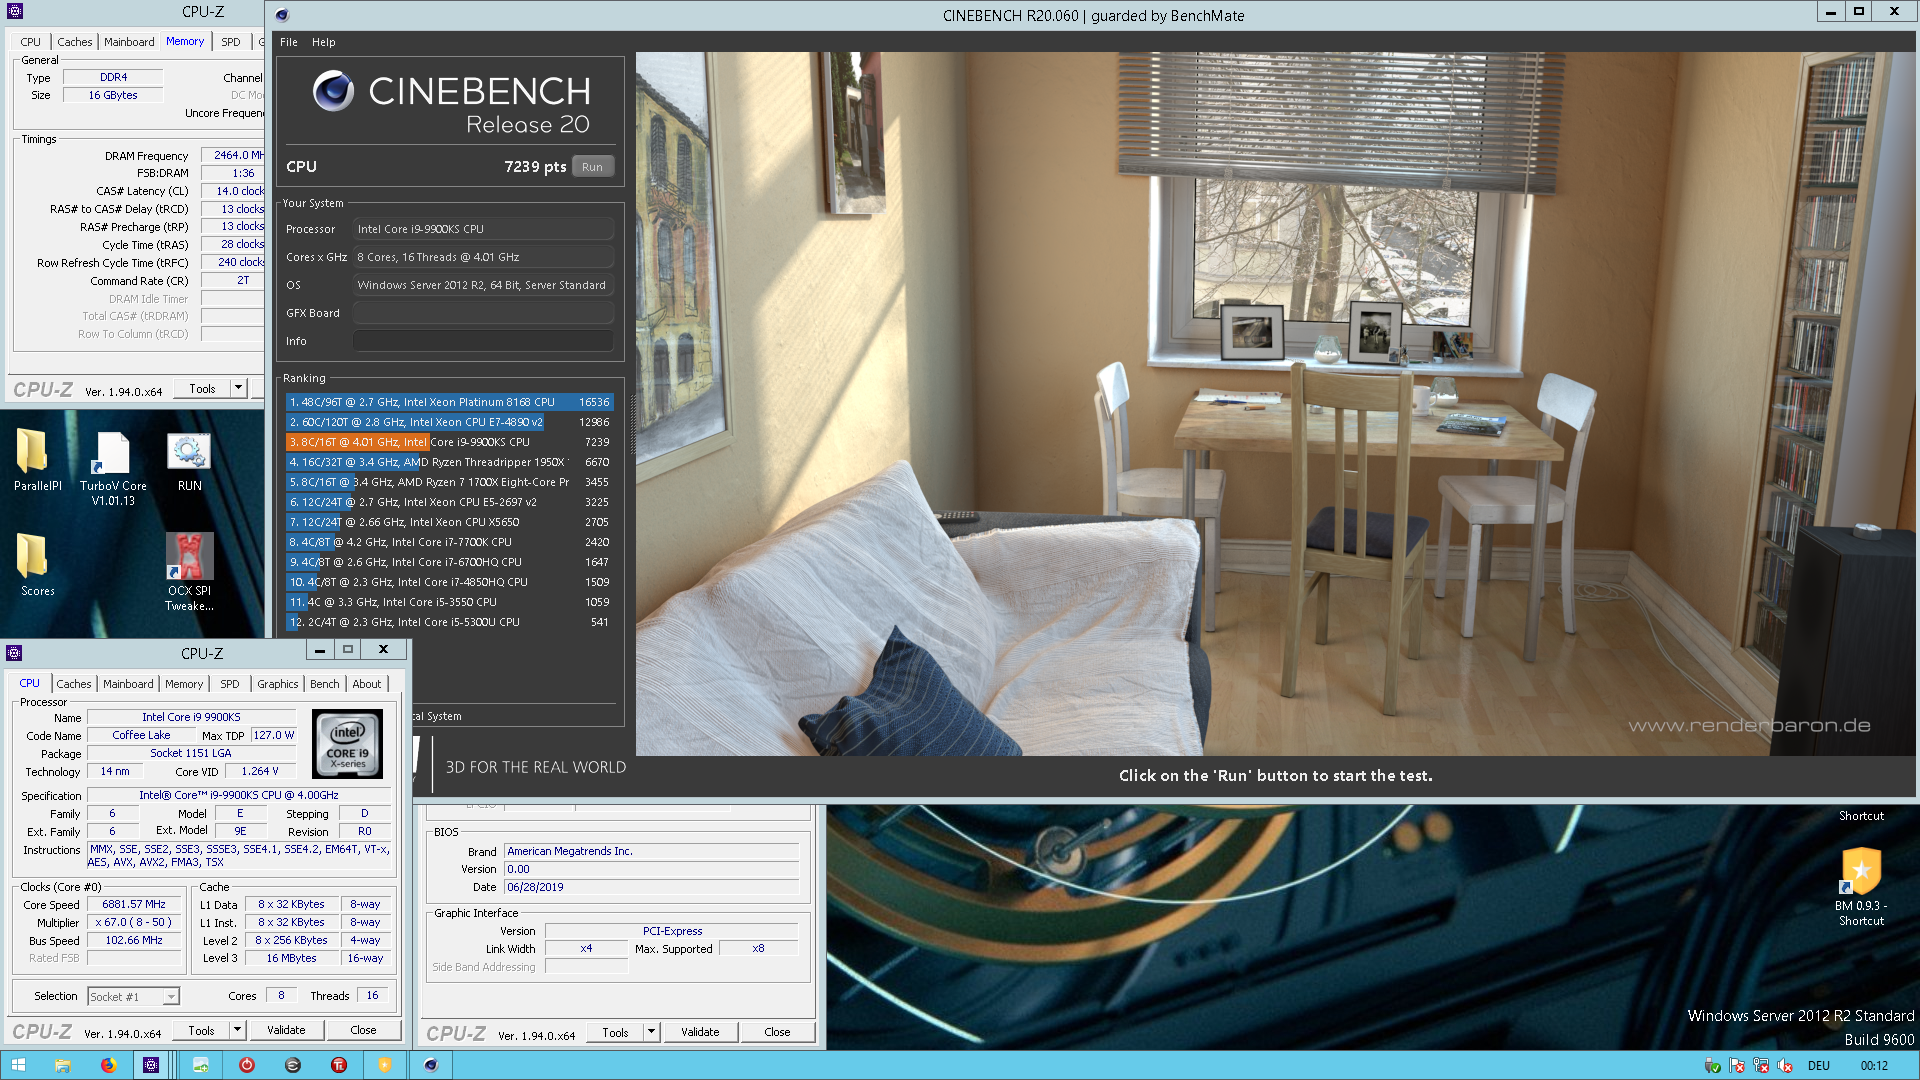Viewport: 1920px width, 1080px height.
Task: Click the Info input field in Your System
Action: (x=483, y=341)
